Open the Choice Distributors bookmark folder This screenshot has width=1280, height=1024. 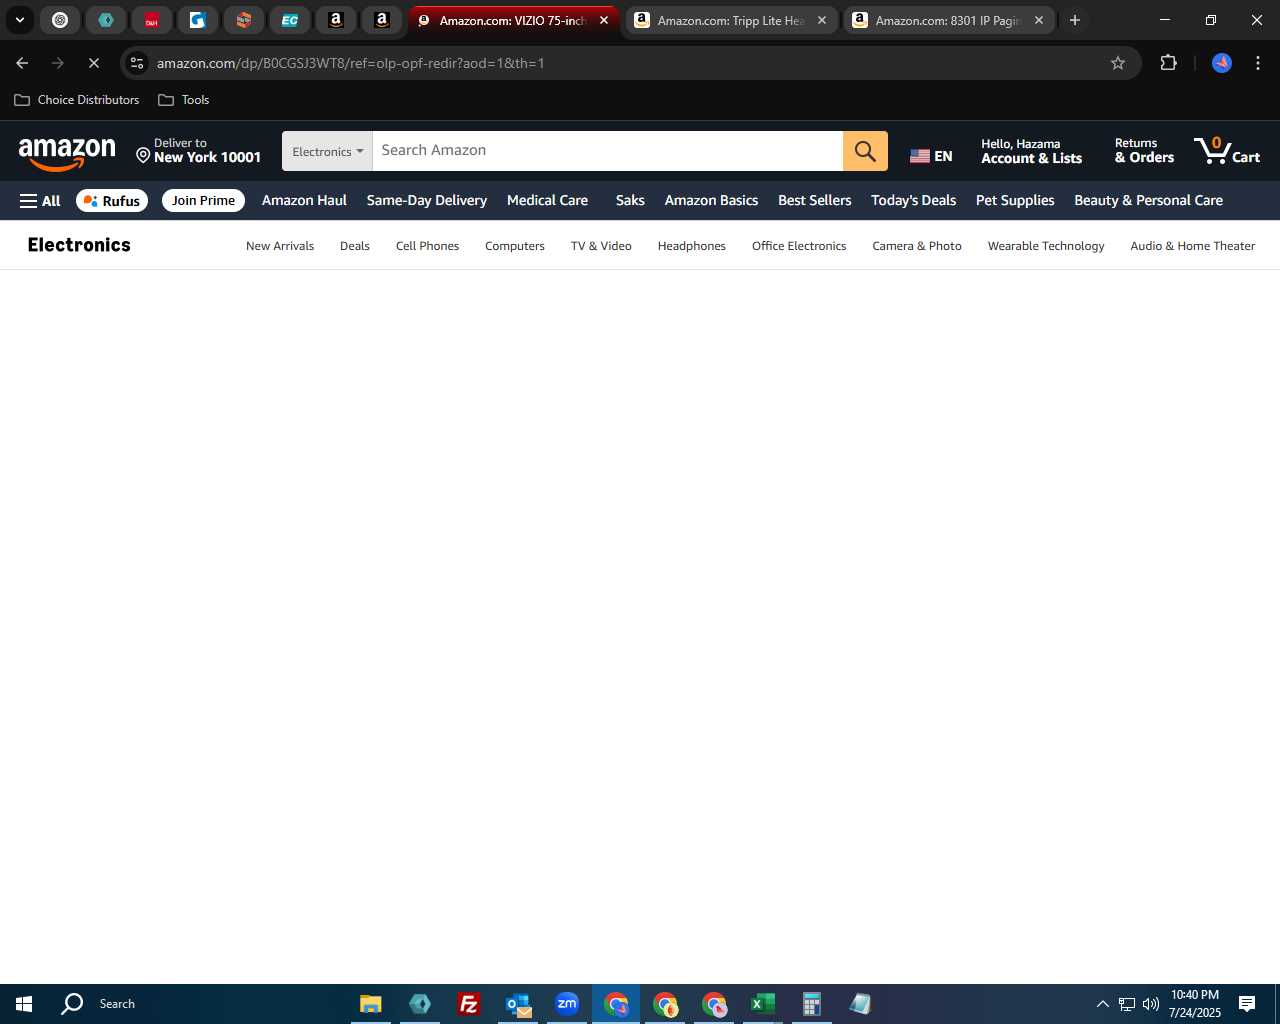coord(77,100)
